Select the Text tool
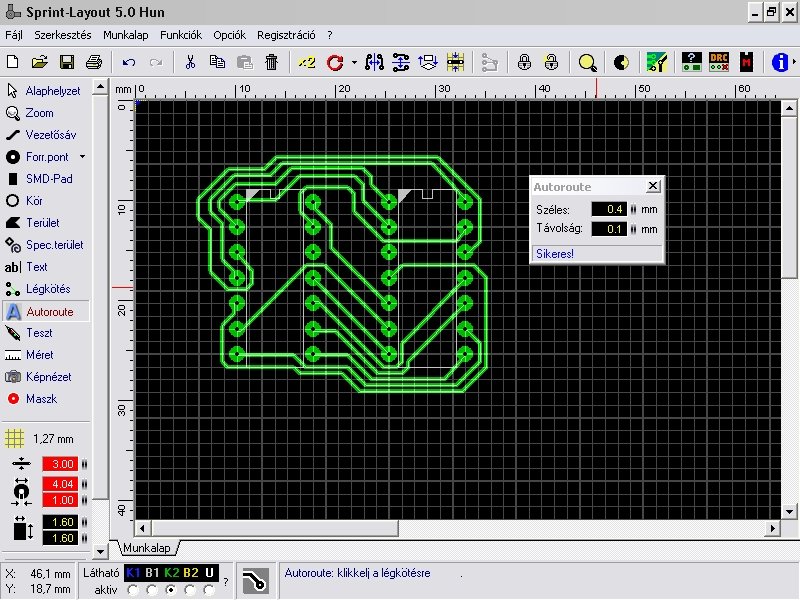The width and height of the screenshot is (800, 600). [x=45, y=267]
